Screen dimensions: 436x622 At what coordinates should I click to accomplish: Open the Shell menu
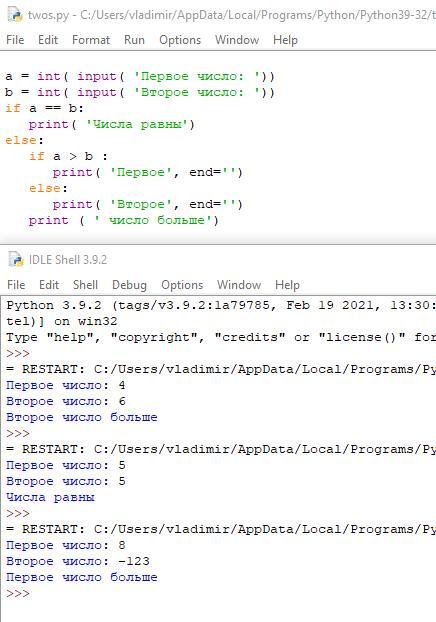point(85,285)
